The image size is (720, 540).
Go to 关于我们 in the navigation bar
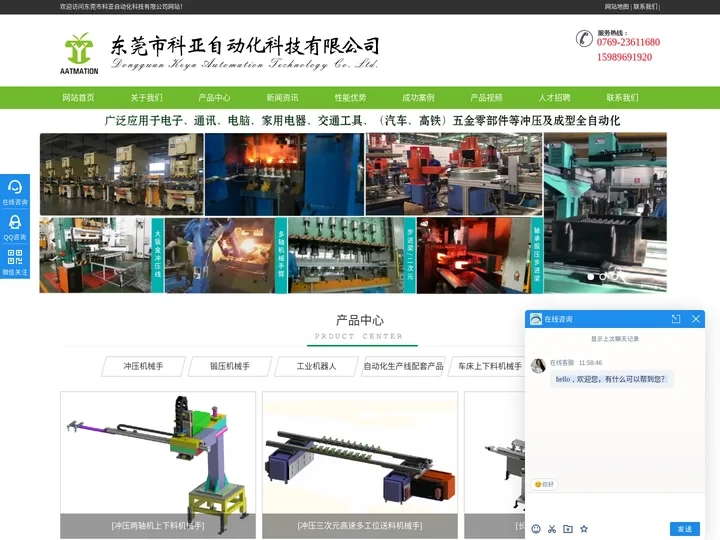pyautogui.click(x=146, y=98)
